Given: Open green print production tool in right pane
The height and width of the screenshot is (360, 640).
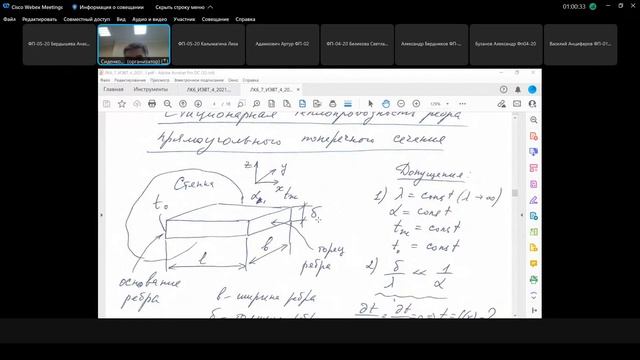Looking at the screenshot, I should pyautogui.click(x=533, y=280).
